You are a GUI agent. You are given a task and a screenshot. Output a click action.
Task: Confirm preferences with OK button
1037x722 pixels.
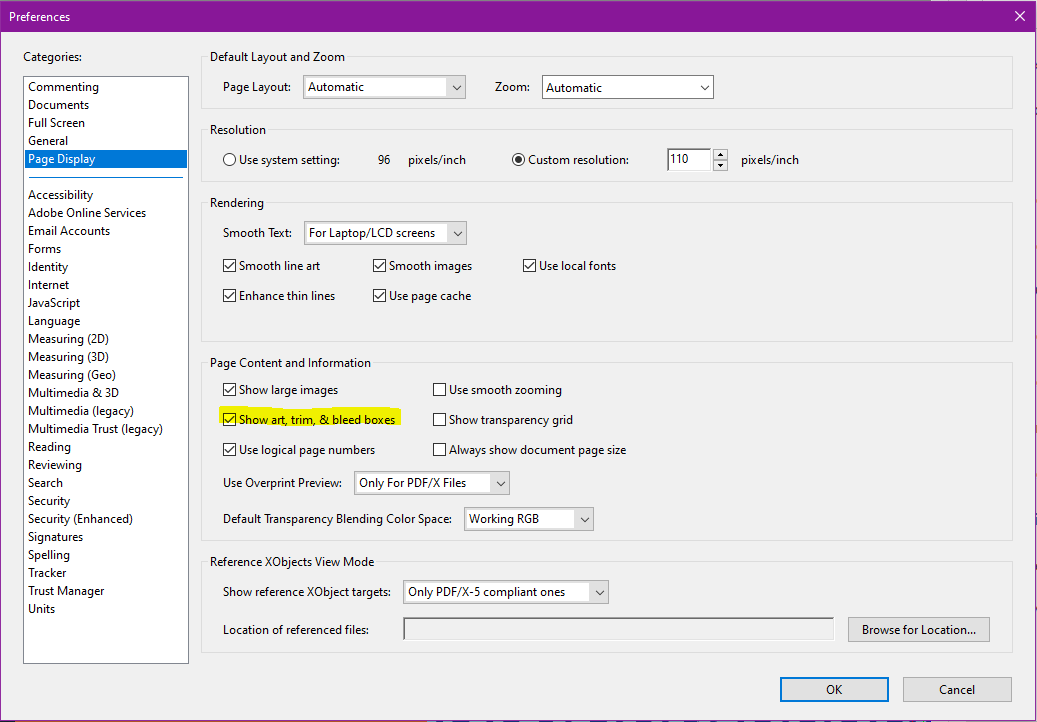pyautogui.click(x=834, y=689)
